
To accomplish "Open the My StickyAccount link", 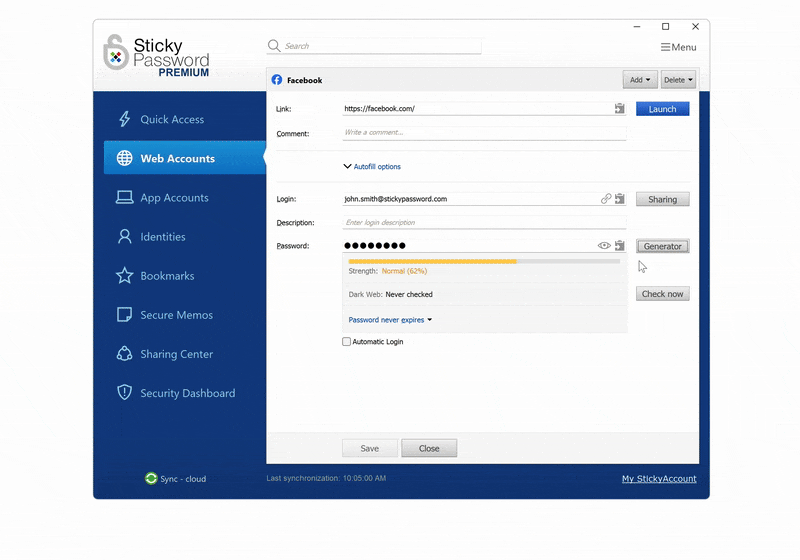I will coord(659,479).
